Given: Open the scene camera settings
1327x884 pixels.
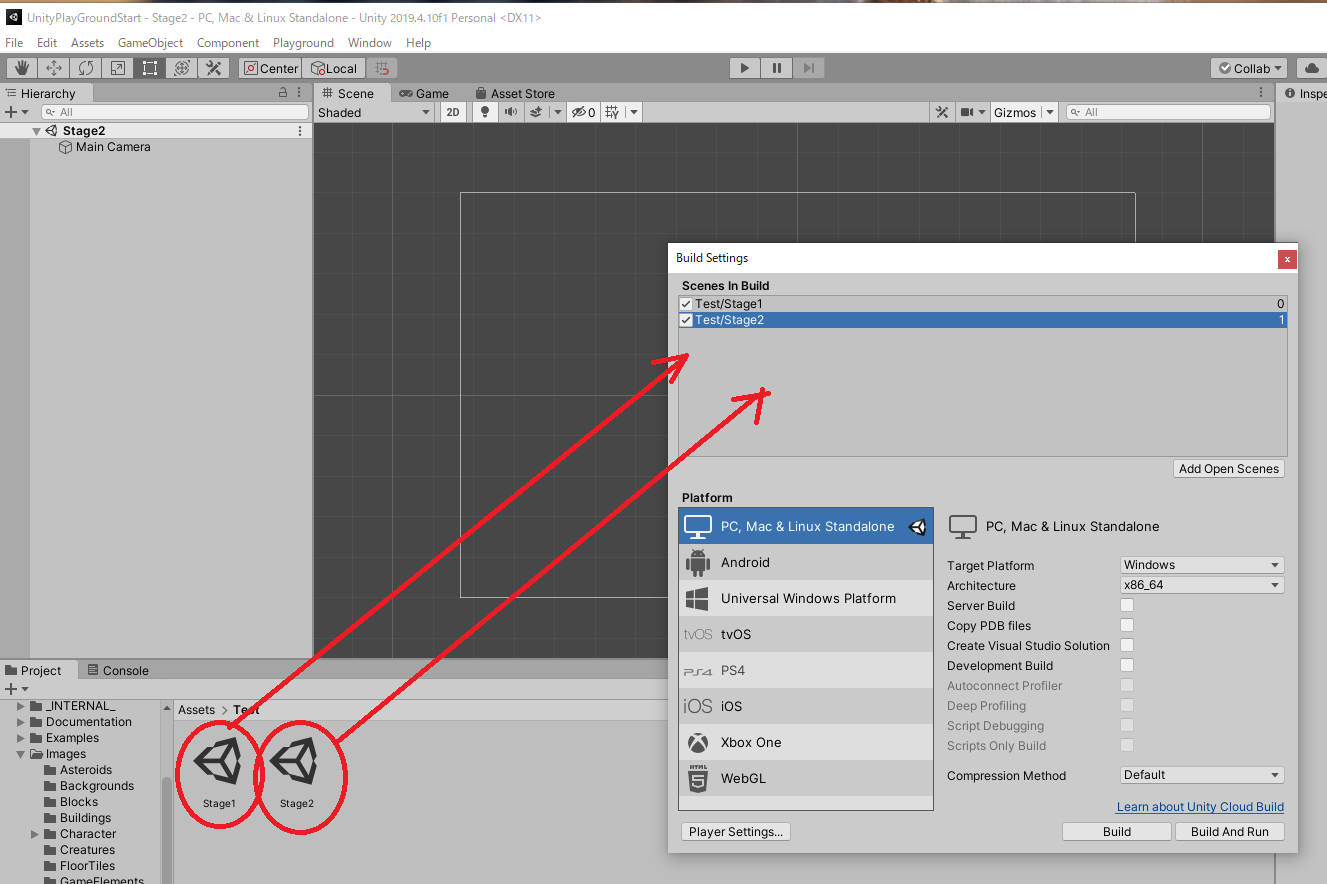Looking at the screenshot, I should pos(967,112).
